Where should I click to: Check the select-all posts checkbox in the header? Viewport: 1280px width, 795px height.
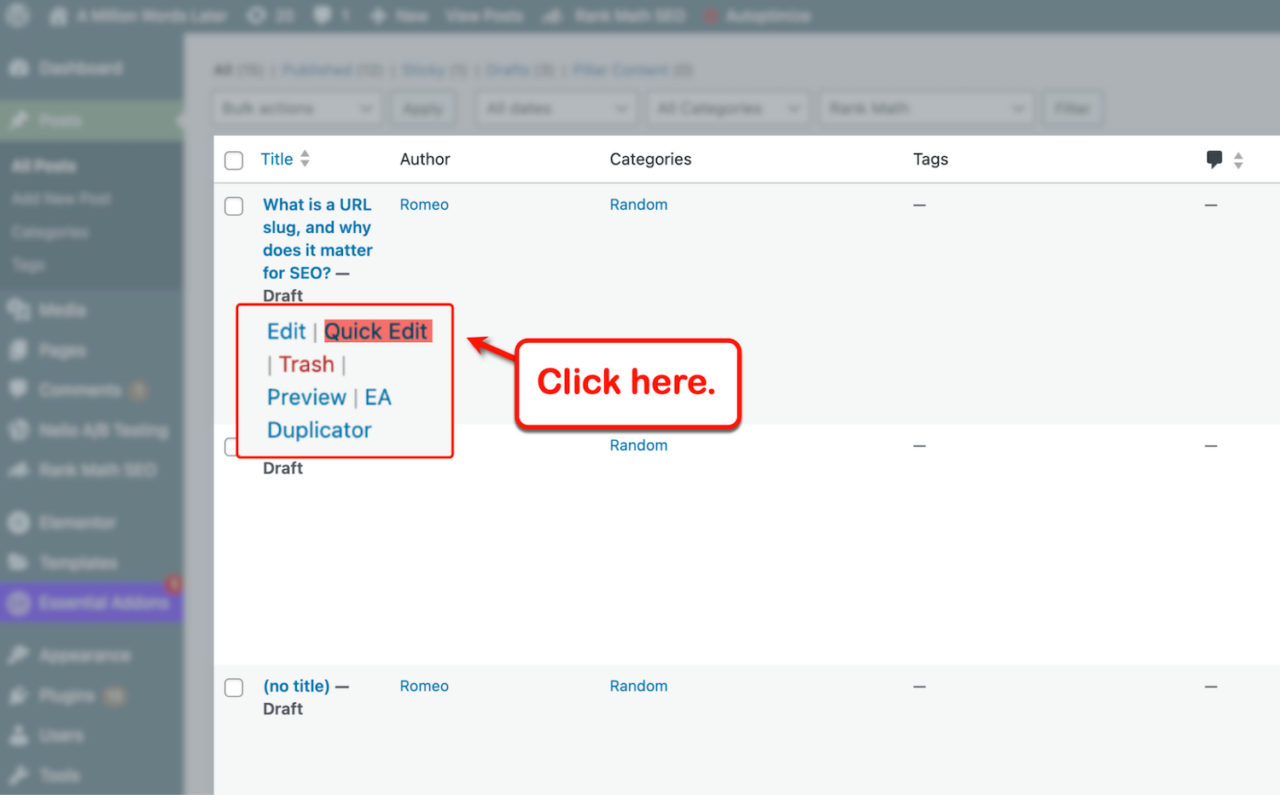(233, 160)
